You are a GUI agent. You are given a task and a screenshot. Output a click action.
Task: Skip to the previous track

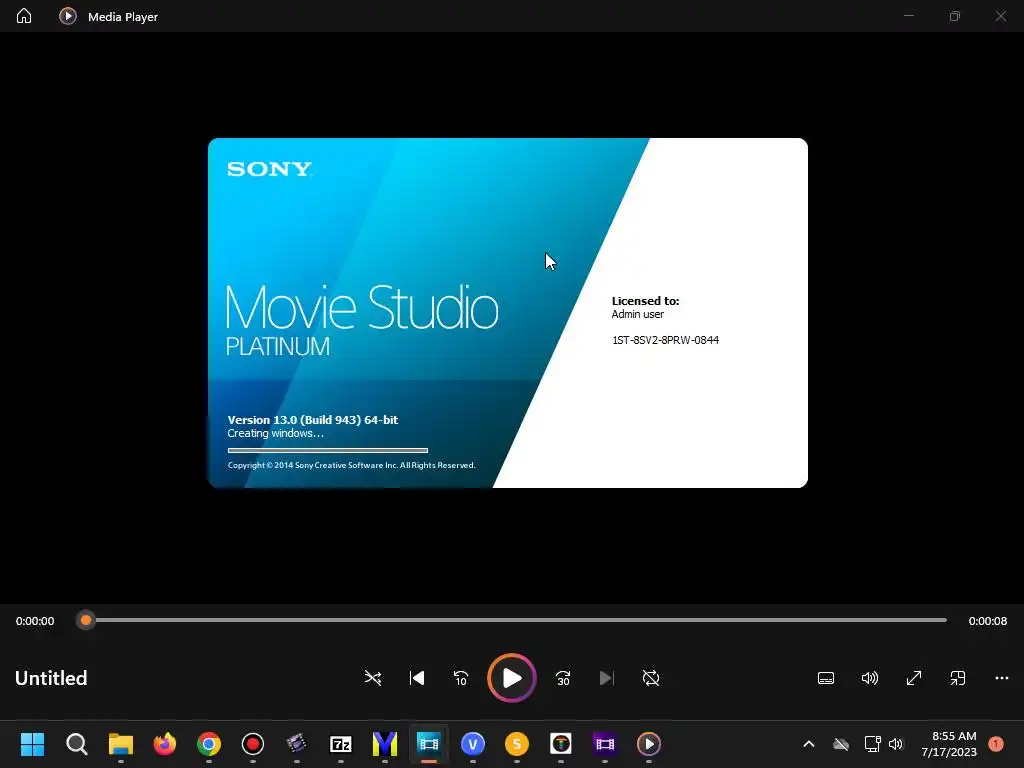[417, 678]
